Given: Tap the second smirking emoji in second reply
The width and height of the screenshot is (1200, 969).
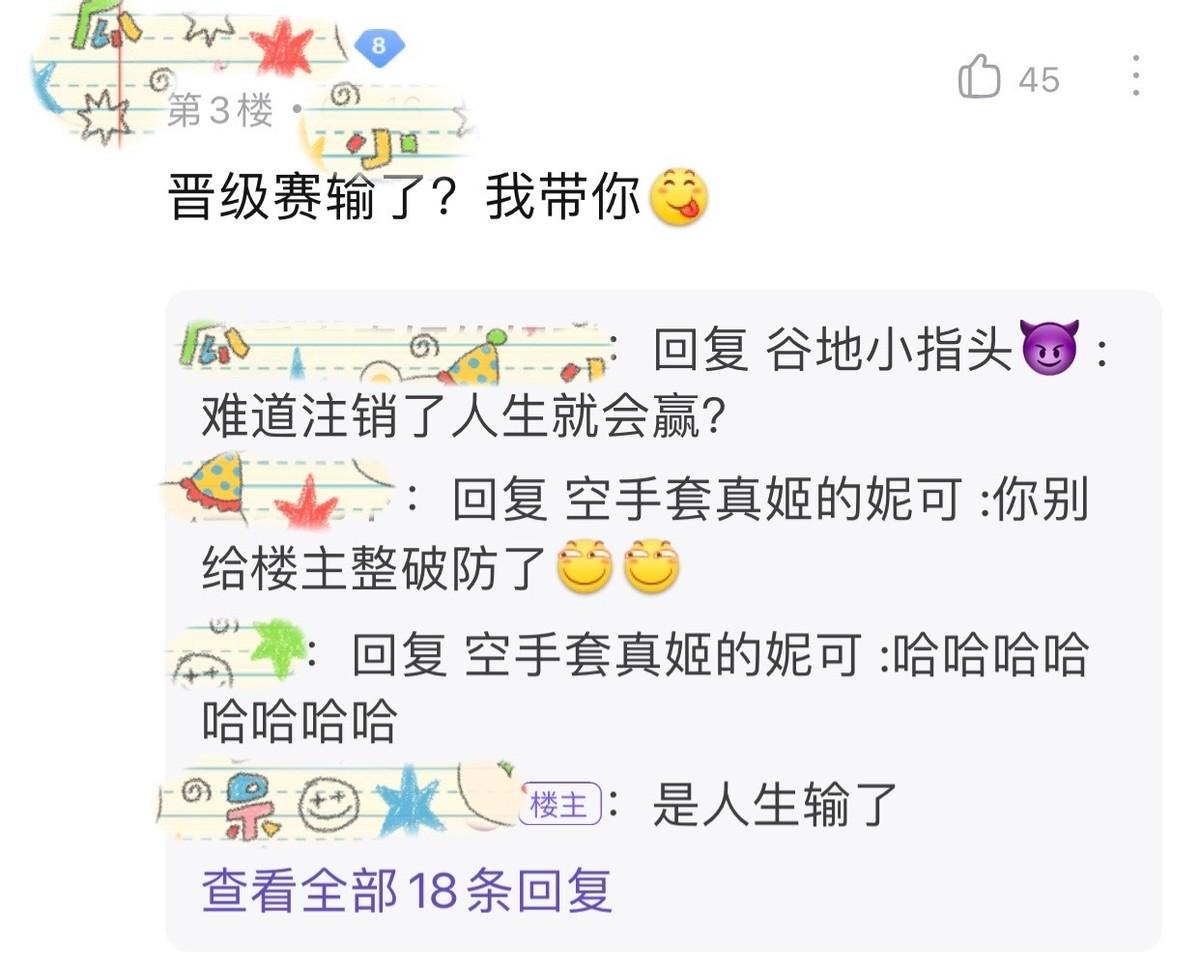Looking at the screenshot, I should pos(652,566).
